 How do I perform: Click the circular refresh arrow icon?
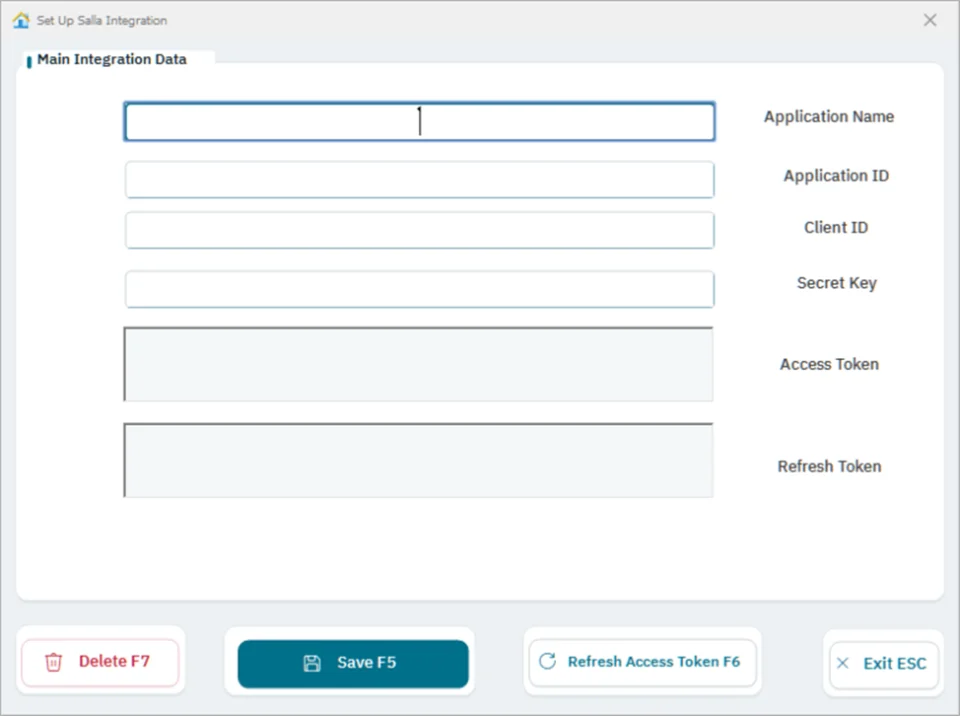point(547,661)
